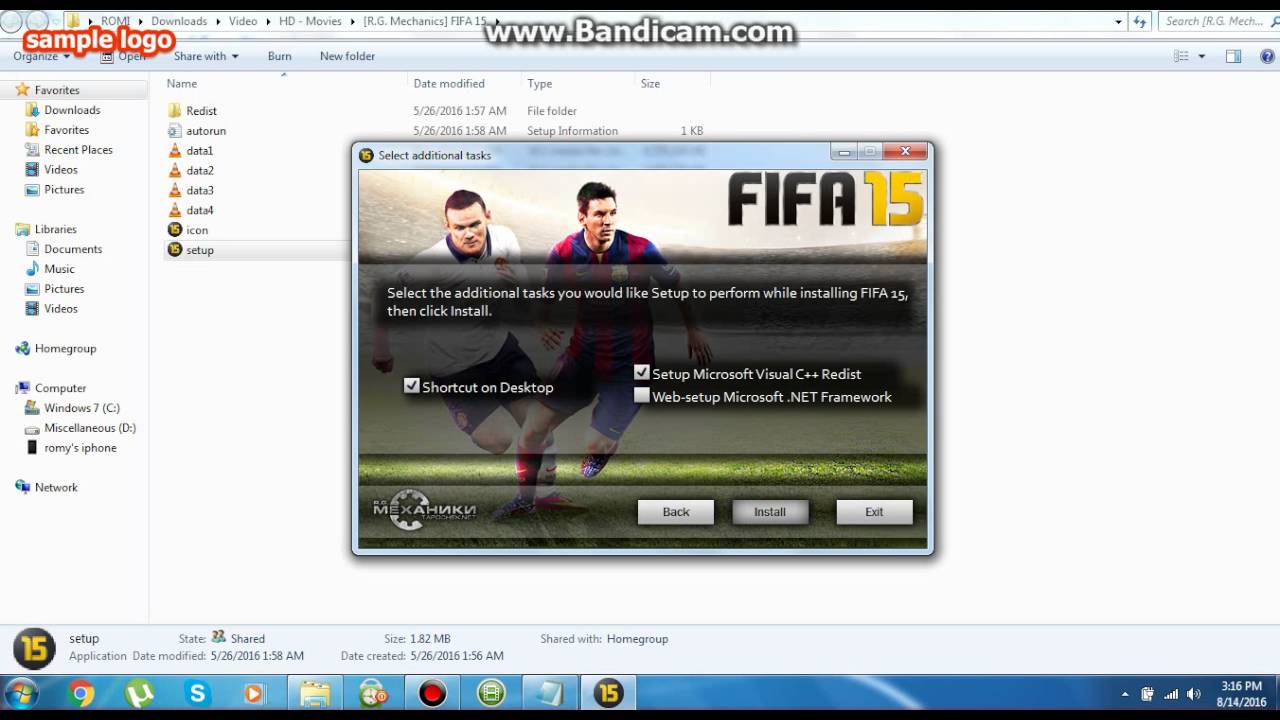Open the Documents library
Image resolution: width=1280 pixels, height=720 pixels.
tap(73, 249)
